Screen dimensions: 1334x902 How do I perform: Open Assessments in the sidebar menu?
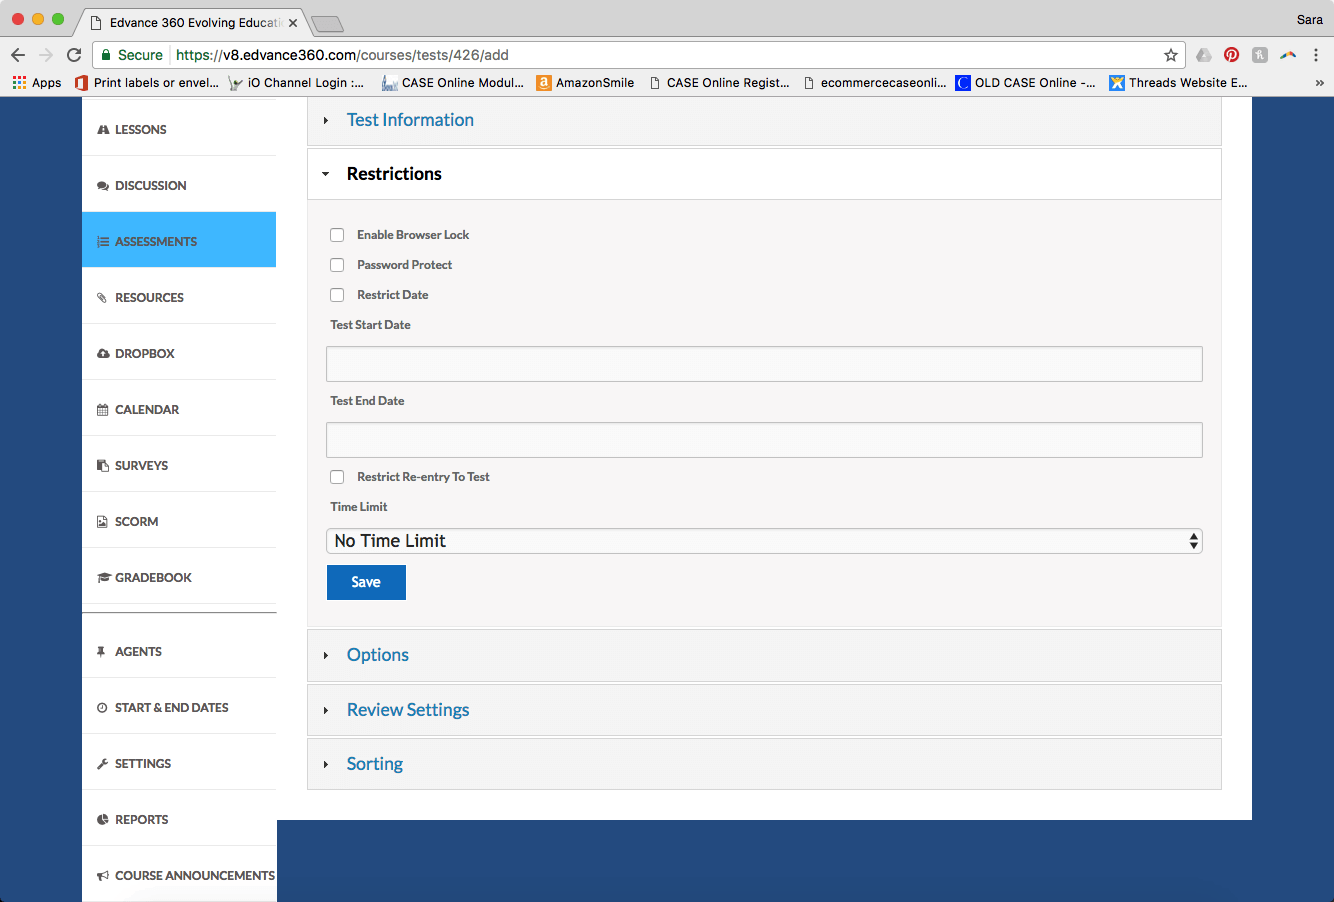[156, 241]
